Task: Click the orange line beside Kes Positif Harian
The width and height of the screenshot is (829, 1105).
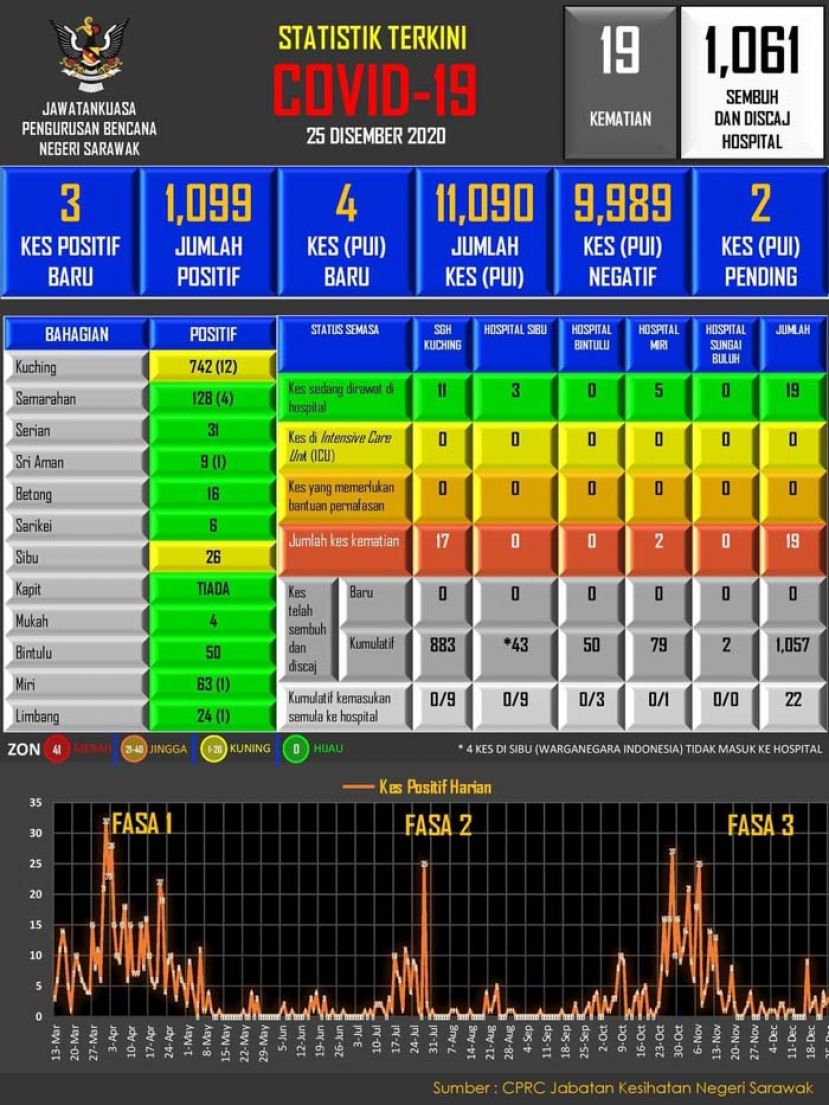Action: (x=357, y=787)
